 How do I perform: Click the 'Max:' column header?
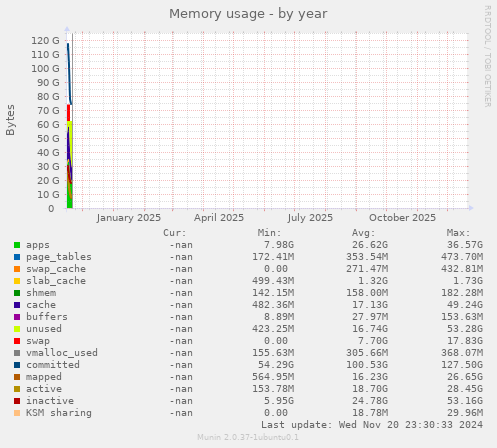[459, 233]
